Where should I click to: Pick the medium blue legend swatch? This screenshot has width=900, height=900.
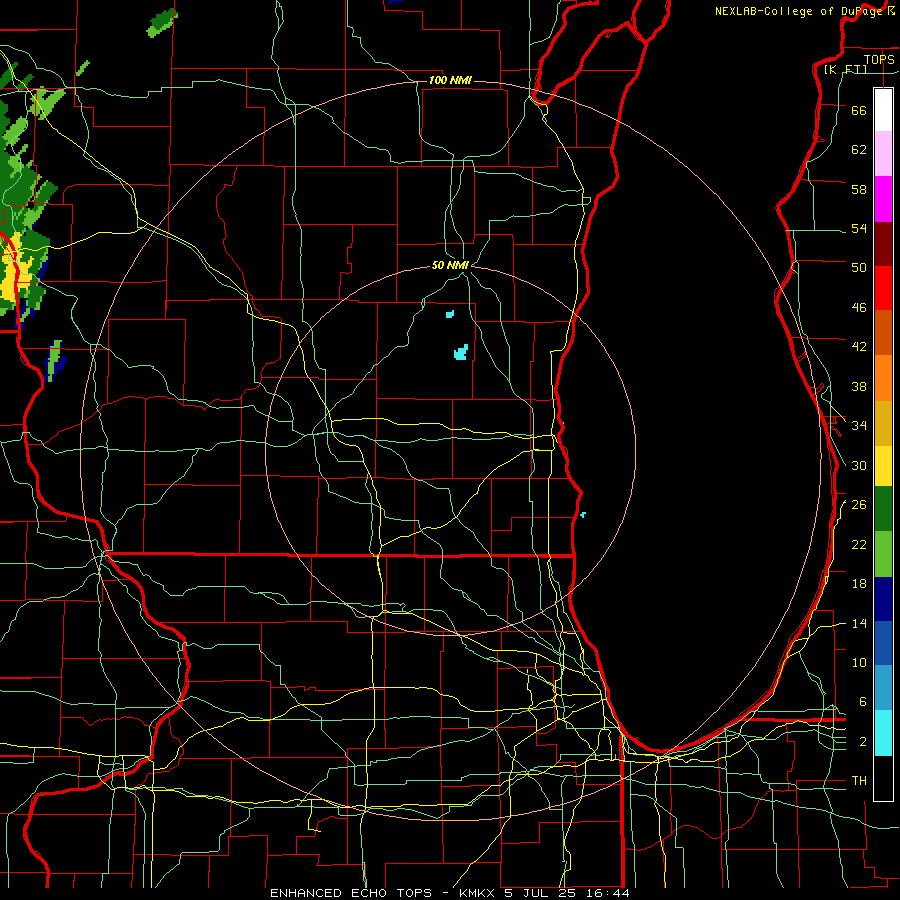pyautogui.click(x=883, y=643)
